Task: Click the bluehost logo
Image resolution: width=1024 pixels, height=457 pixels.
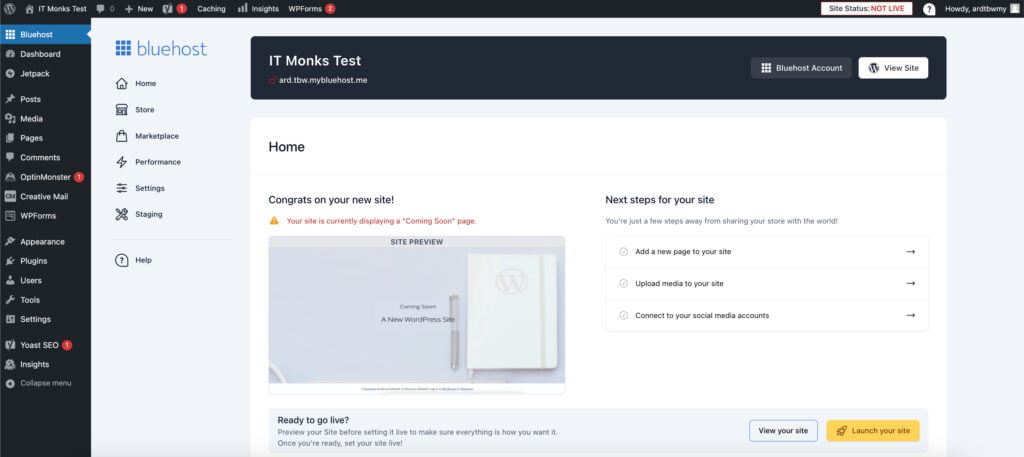Action: [161, 48]
